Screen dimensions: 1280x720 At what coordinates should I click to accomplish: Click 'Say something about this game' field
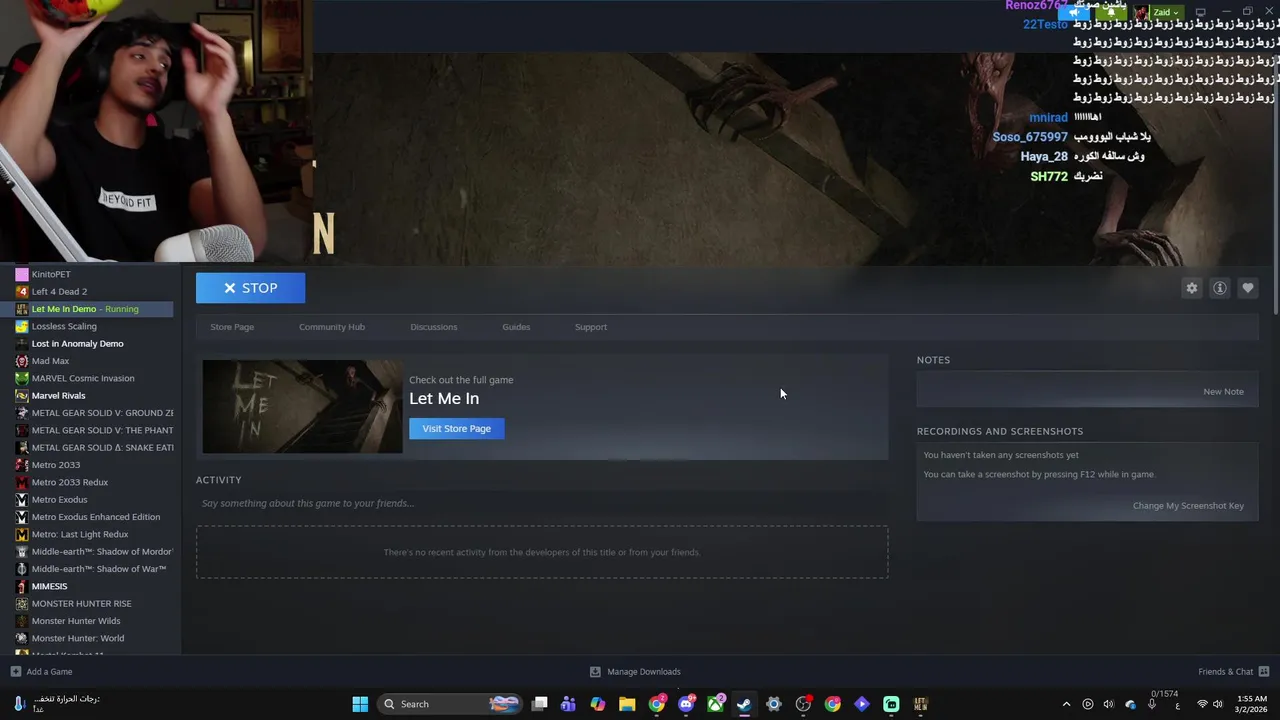point(542,503)
